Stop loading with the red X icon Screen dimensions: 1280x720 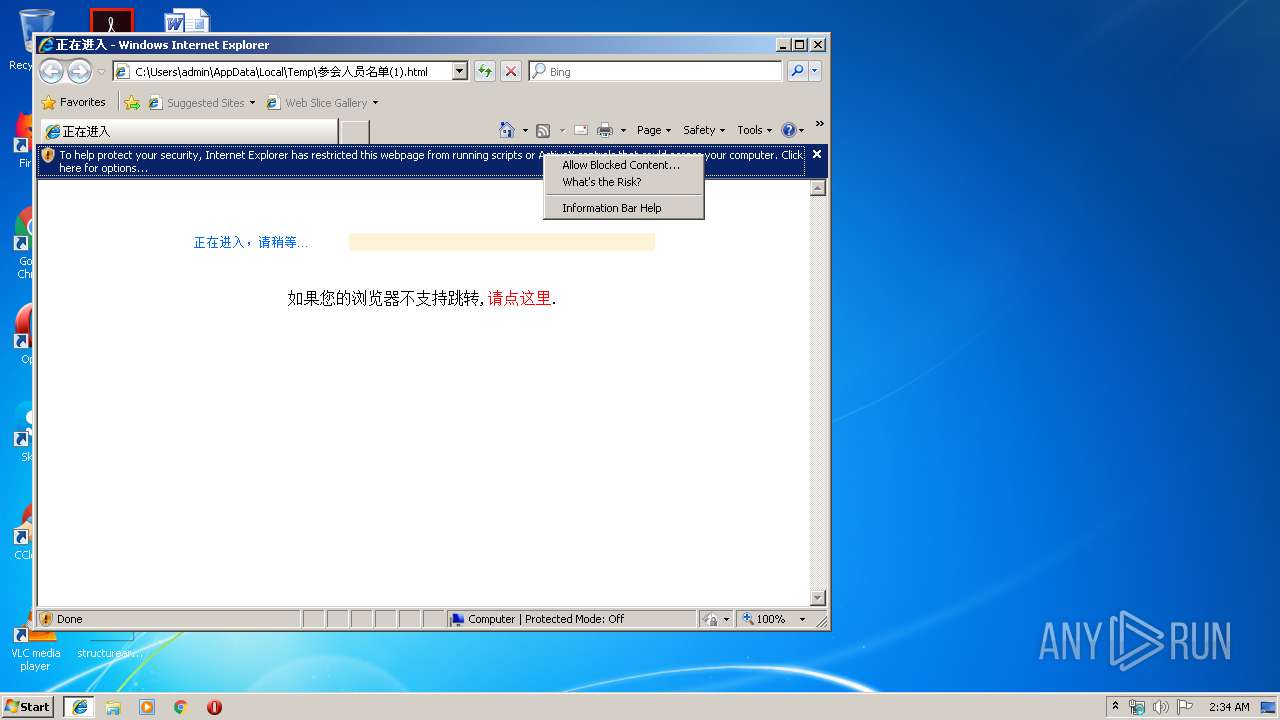click(x=511, y=71)
